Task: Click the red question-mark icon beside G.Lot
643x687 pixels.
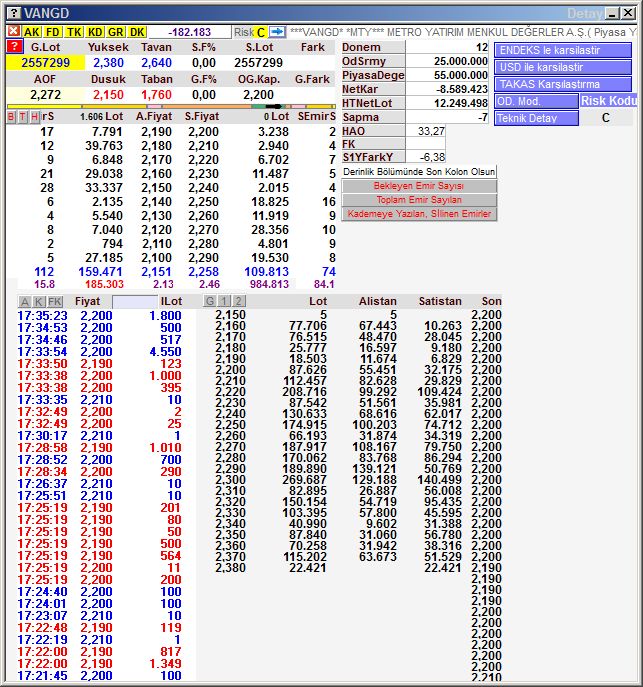Action: pyautogui.click(x=14, y=46)
